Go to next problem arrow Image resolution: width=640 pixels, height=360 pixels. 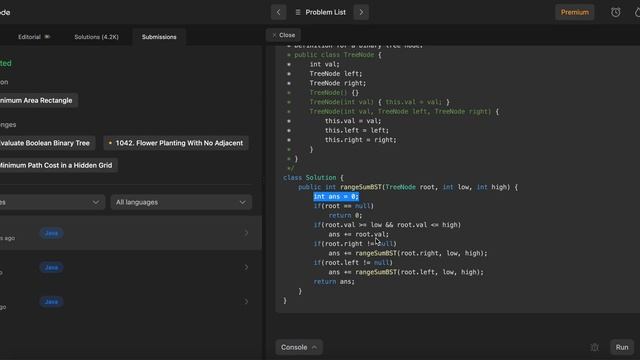pyautogui.click(x=361, y=12)
